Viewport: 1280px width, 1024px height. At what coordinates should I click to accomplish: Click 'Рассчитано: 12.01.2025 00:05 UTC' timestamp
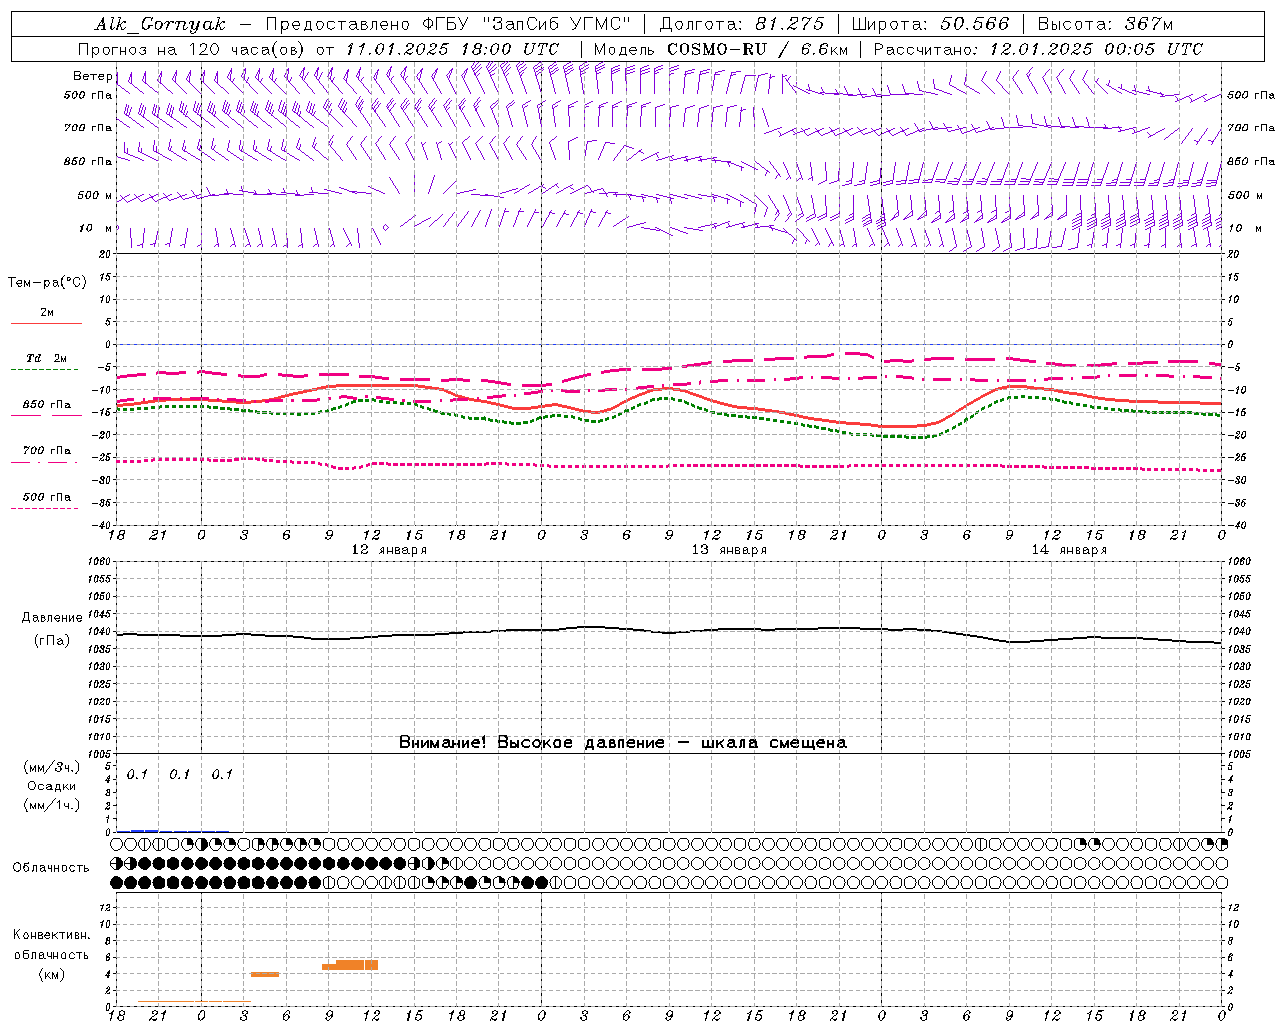click(x=1038, y=49)
